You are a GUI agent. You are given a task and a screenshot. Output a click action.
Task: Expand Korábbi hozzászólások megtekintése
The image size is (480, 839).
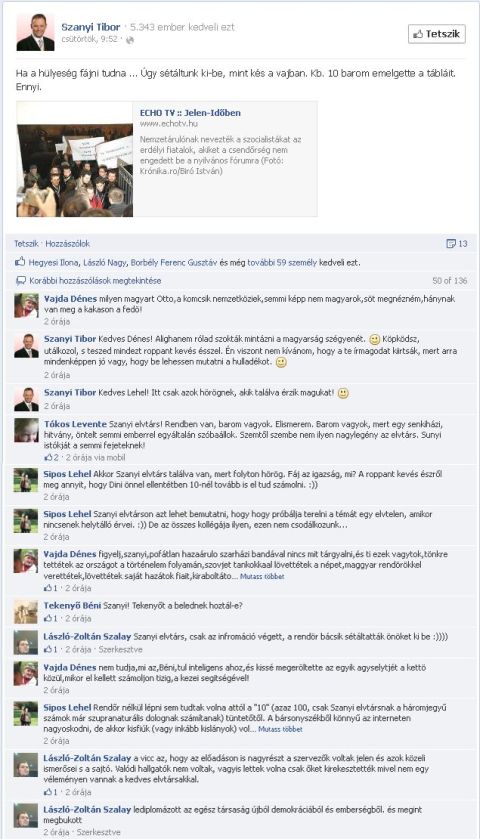click(95, 280)
